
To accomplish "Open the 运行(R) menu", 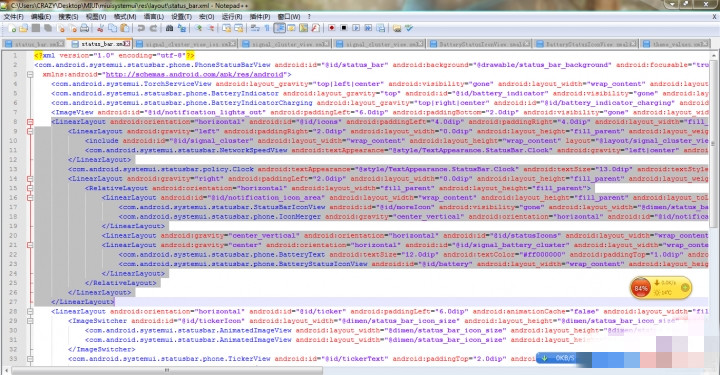I will coord(232,17).
